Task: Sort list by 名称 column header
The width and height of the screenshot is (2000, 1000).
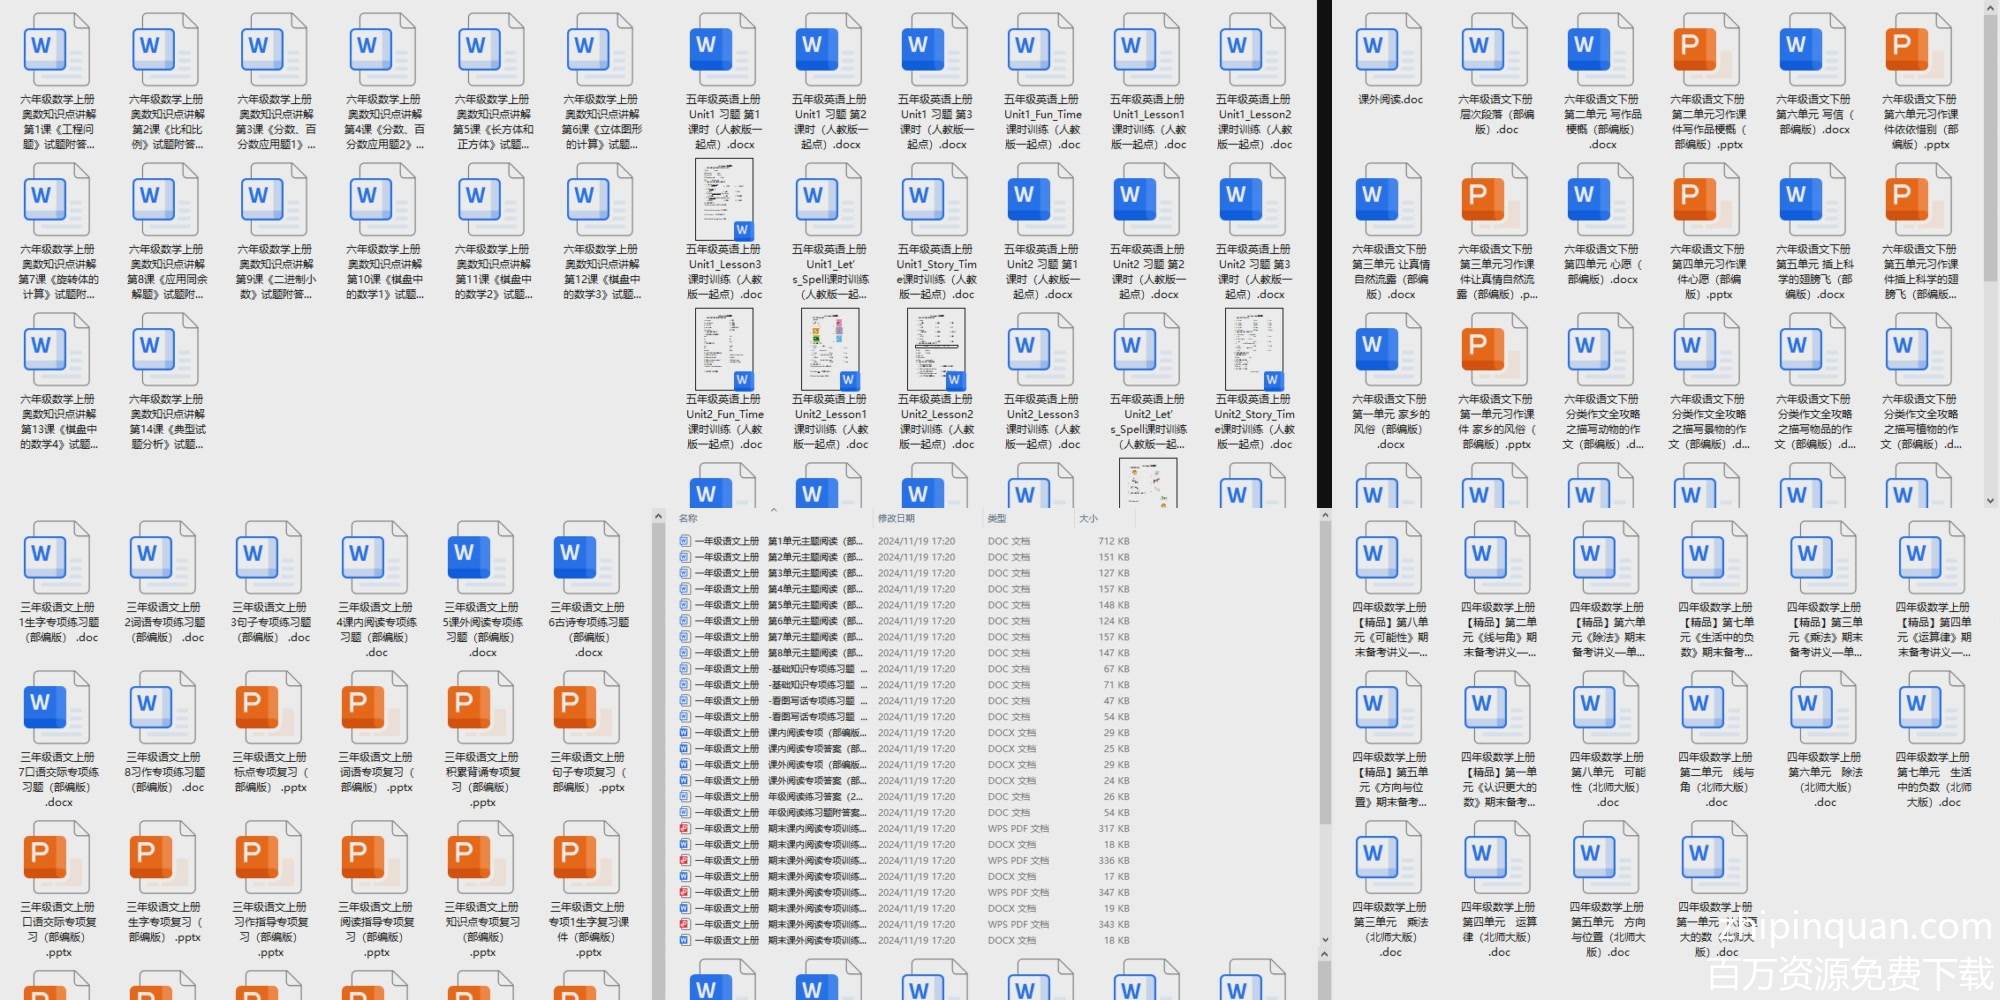Action: pos(688,518)
